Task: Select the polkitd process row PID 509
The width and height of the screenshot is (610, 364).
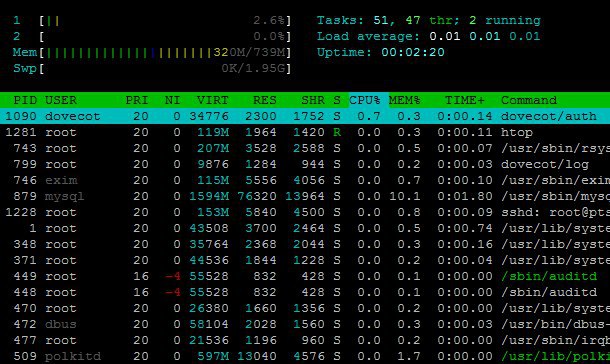Action: pyautogui.click(x=305, y=356)
